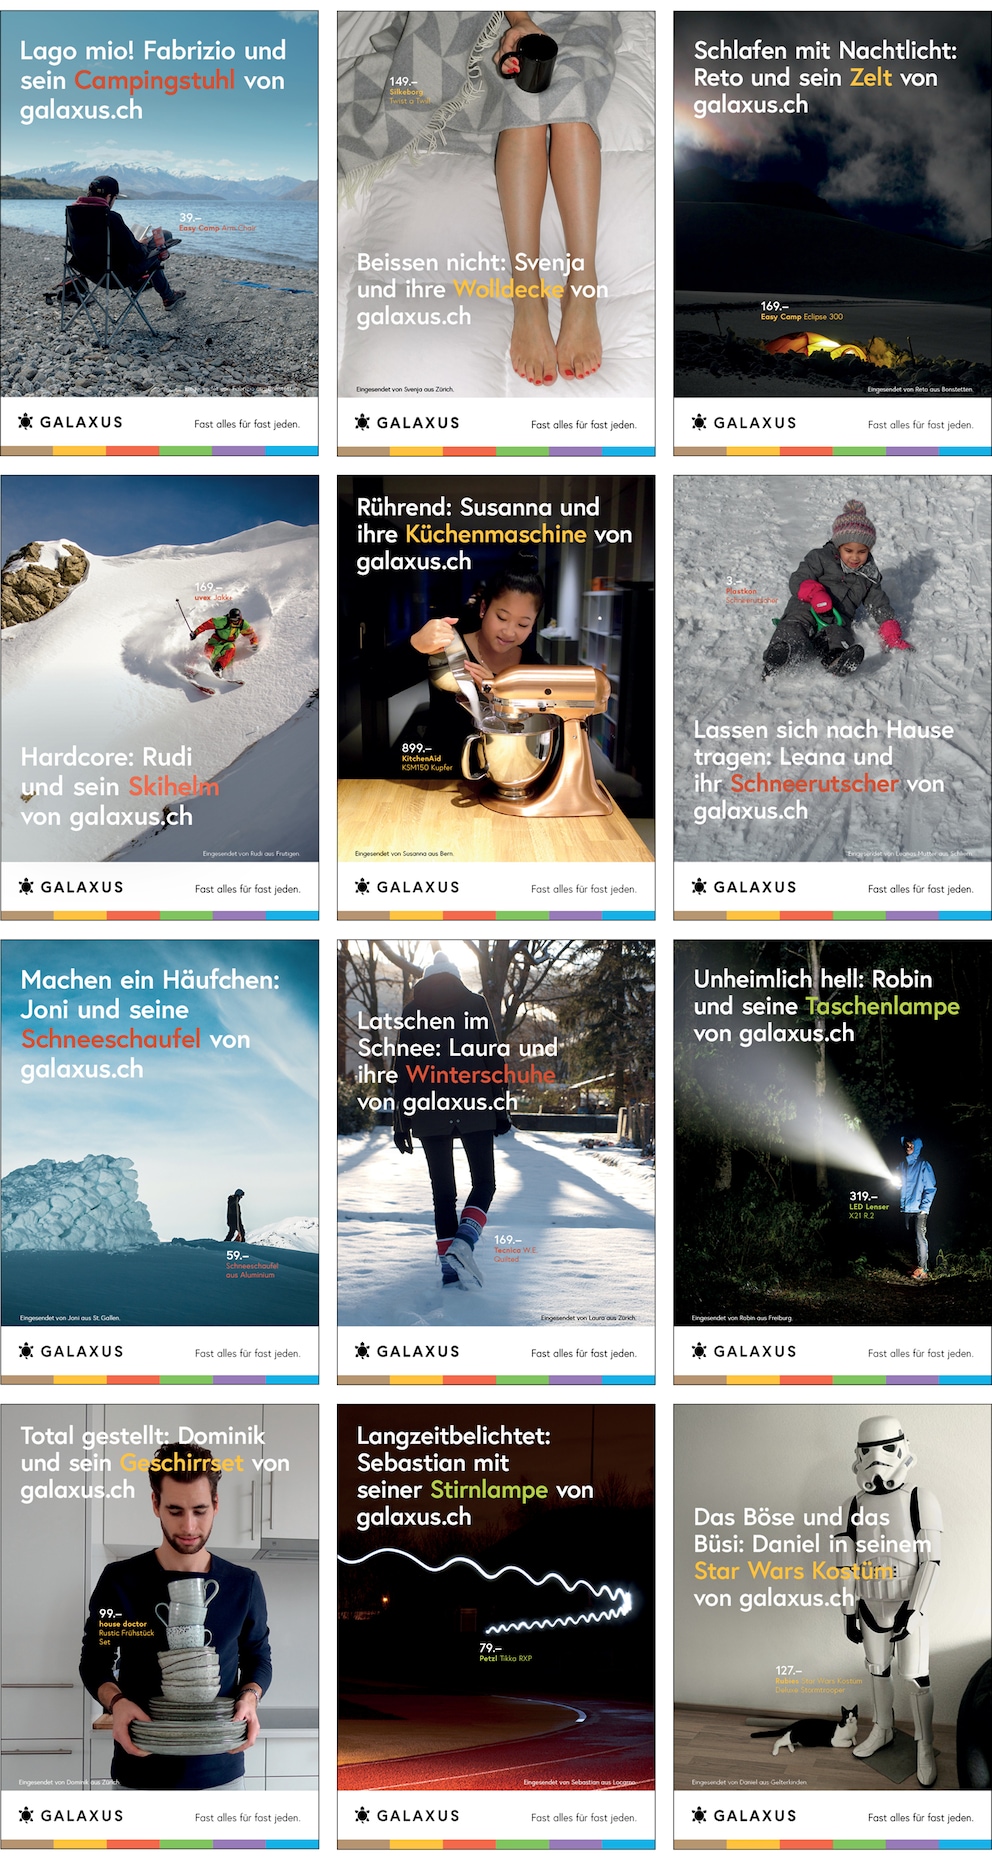Click the Galaxus logo under the Skihelm poster
This screenshot has width=992, height=1860.
(x=70, y=886)
